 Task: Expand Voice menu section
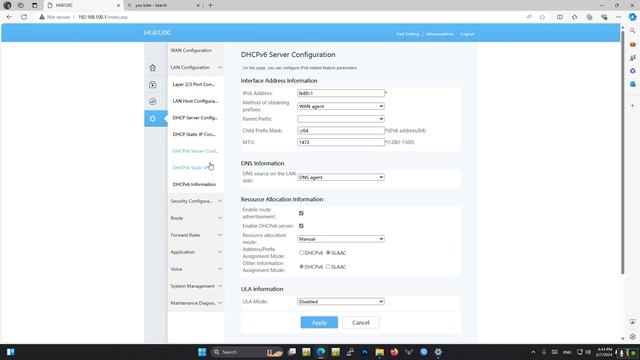(x=196, y=269)
